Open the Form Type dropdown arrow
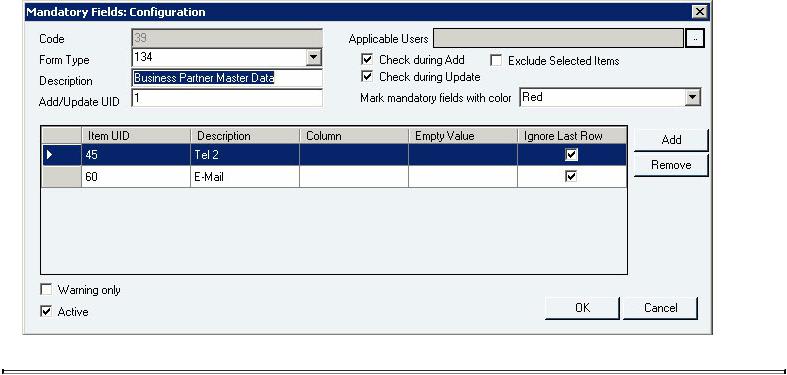The image size is (787, 375). [314, 57]
